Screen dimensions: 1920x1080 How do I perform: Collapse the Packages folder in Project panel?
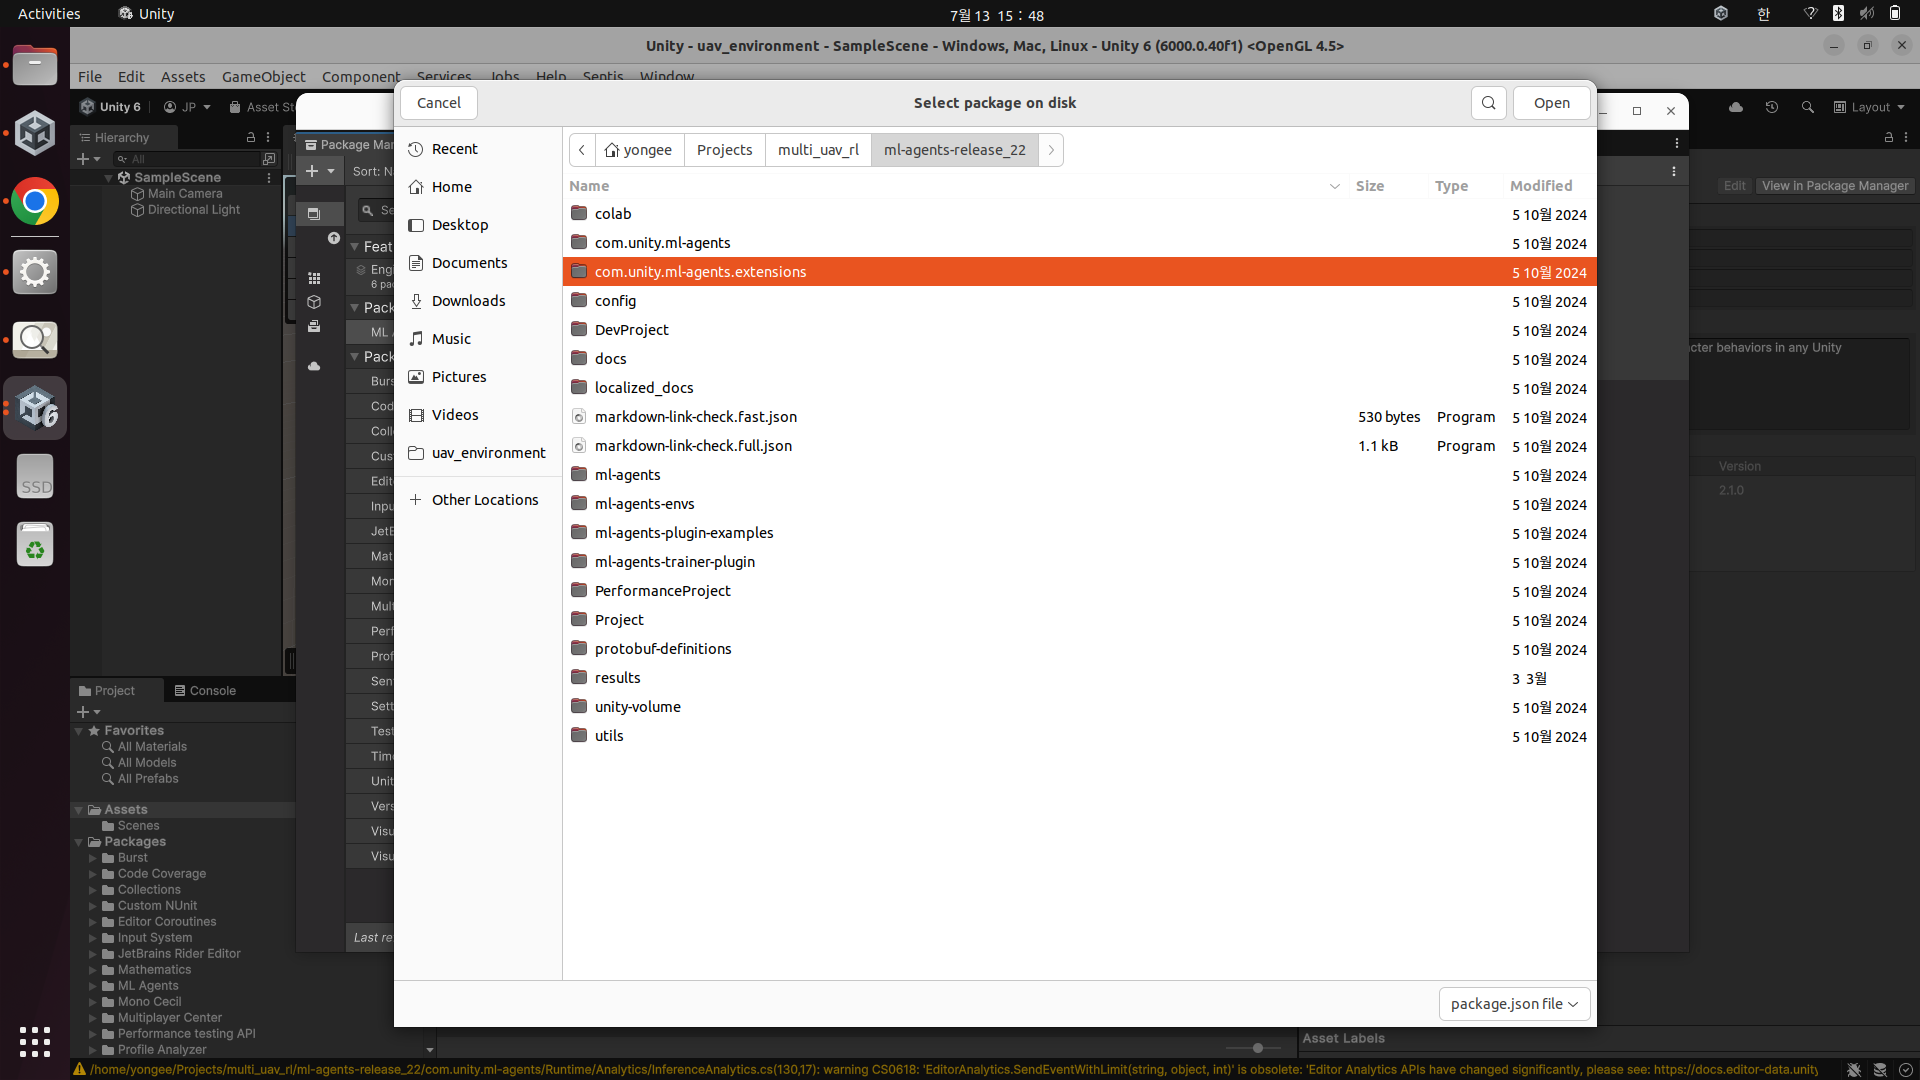79,842
